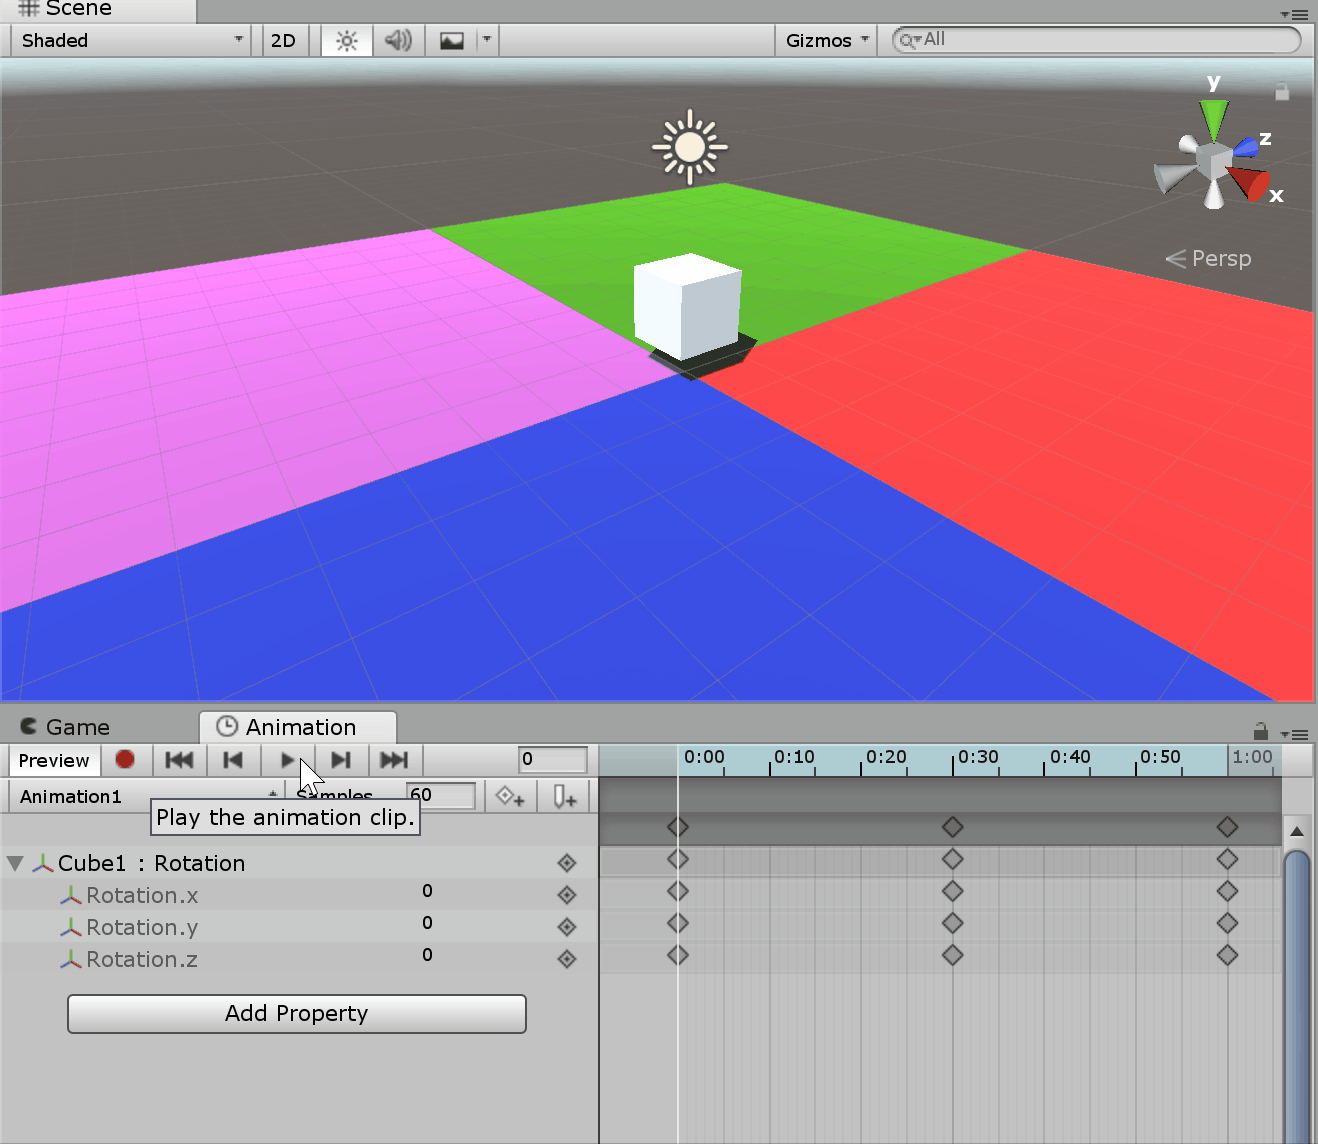1318x1144 pixels.
Task: Toggle scene audio speaker button
Action: 398,41
